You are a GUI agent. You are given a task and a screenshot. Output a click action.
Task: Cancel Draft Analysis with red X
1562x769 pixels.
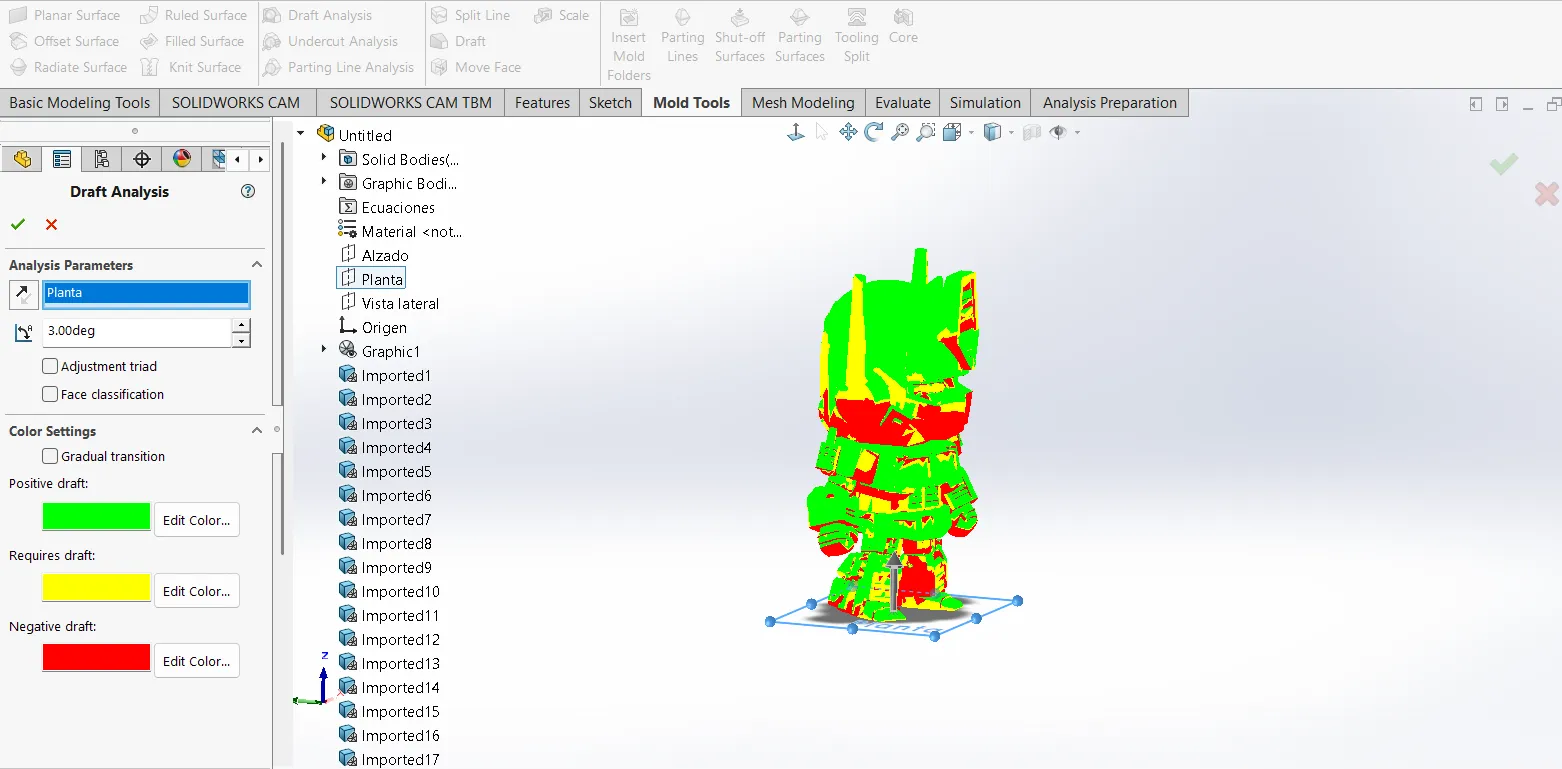click(52, 224)
